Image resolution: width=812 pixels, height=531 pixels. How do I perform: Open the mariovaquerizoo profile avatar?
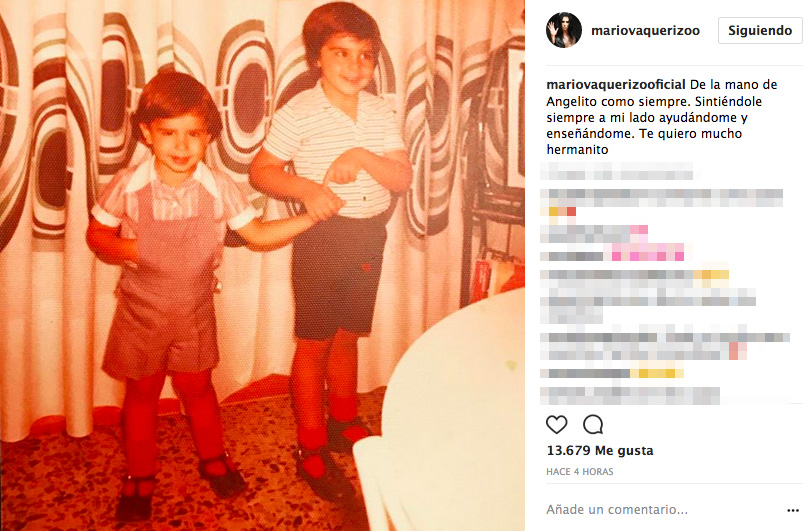click(x=564, y=30)
